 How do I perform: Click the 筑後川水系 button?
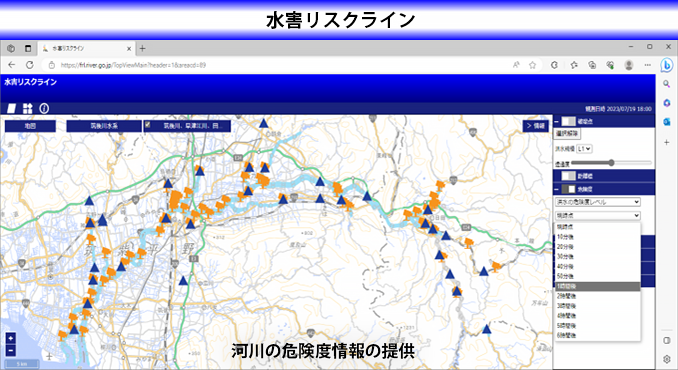pos(104,126)
